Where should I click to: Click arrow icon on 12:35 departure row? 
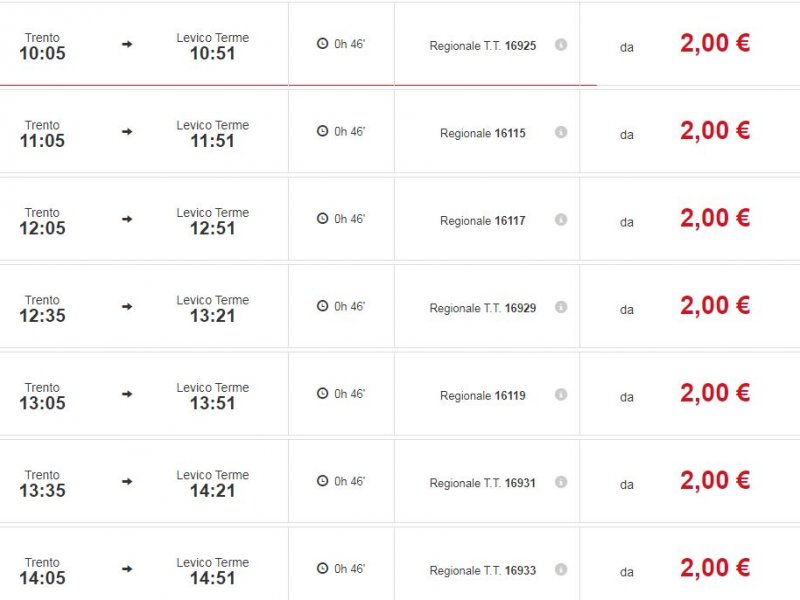pos(127,307)
